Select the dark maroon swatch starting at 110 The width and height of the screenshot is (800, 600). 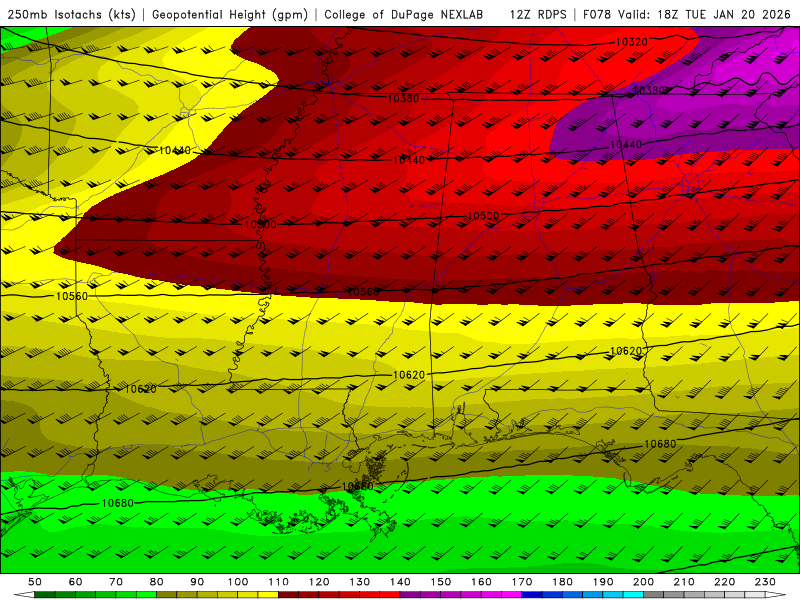point(289,595)
